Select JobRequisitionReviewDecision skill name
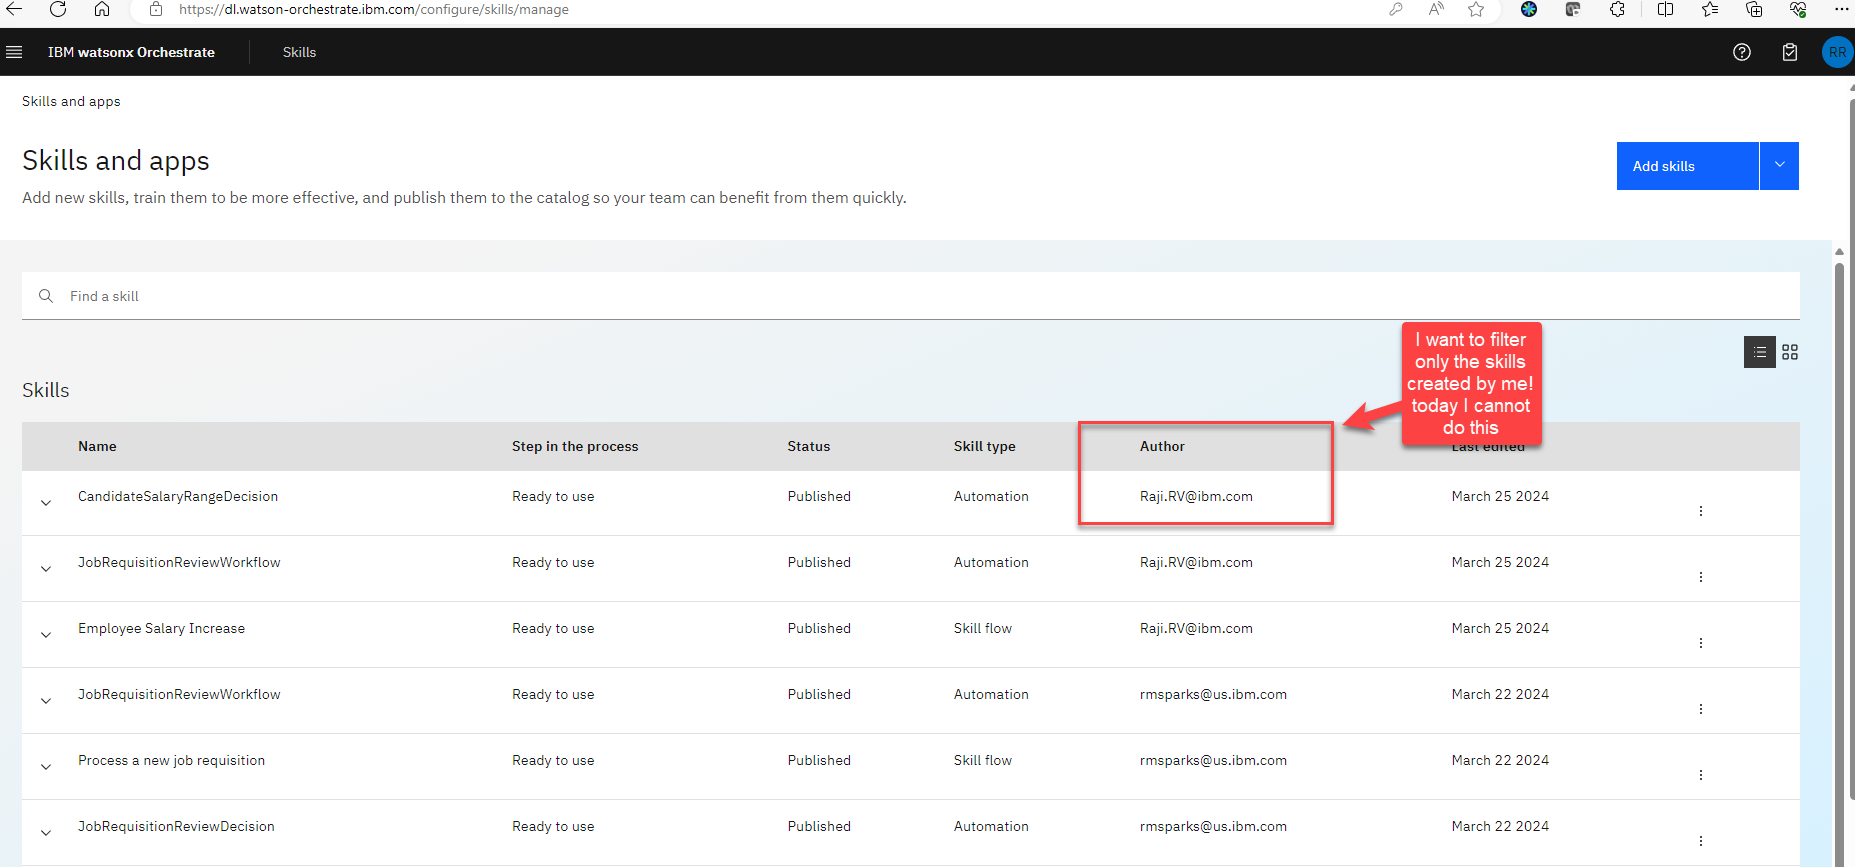Screen dimensions: 1855x867 (x=176, y=826)
